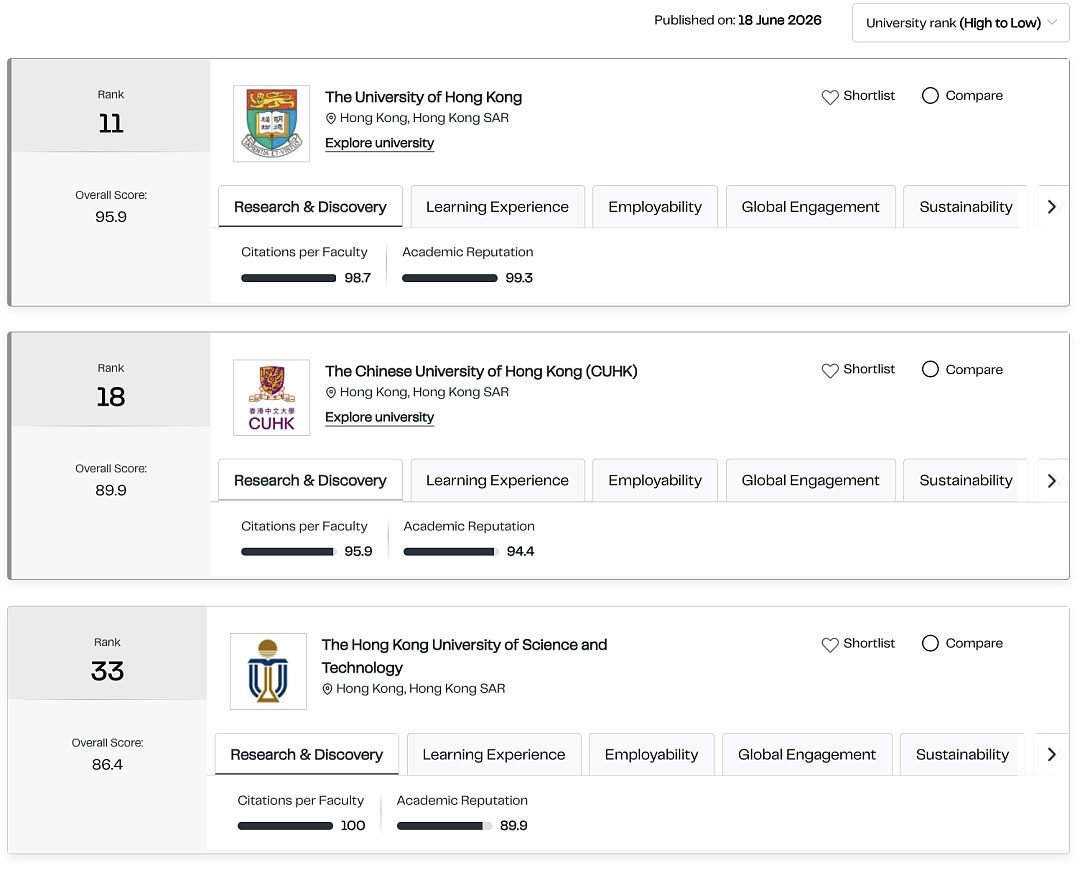This screenshot has height=870, width=1080.
Task: Click the heart icon for HKUST shortlist
Action: [x=830, y=645]
